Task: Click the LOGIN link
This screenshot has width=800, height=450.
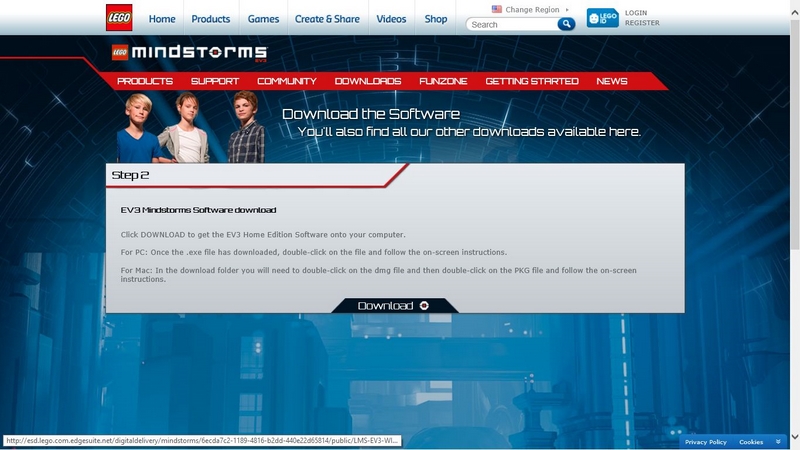Action: click(x=636, y=13)
